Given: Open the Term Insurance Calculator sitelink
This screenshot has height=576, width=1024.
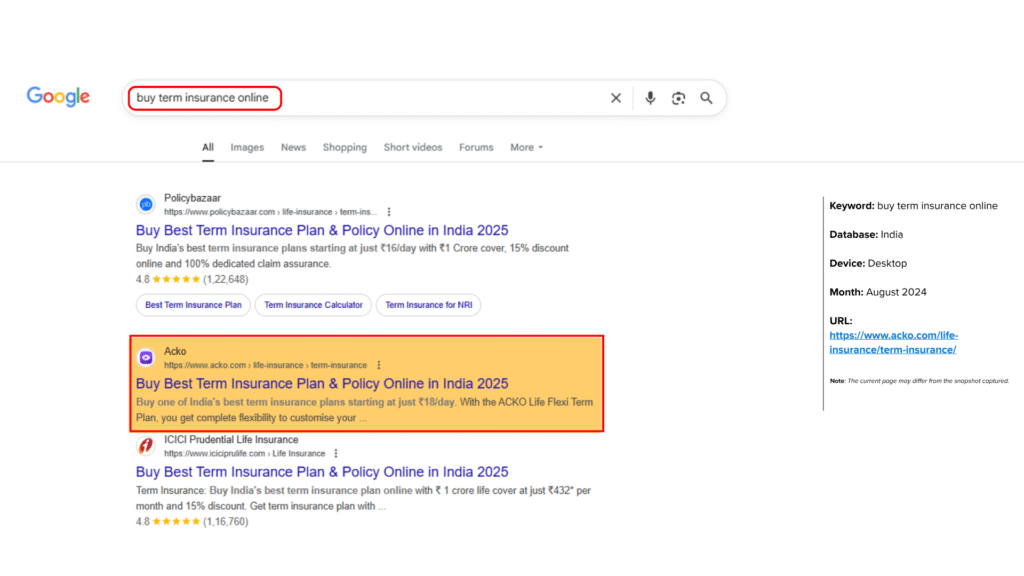Looking at the screenshot, I should point(313,305).
